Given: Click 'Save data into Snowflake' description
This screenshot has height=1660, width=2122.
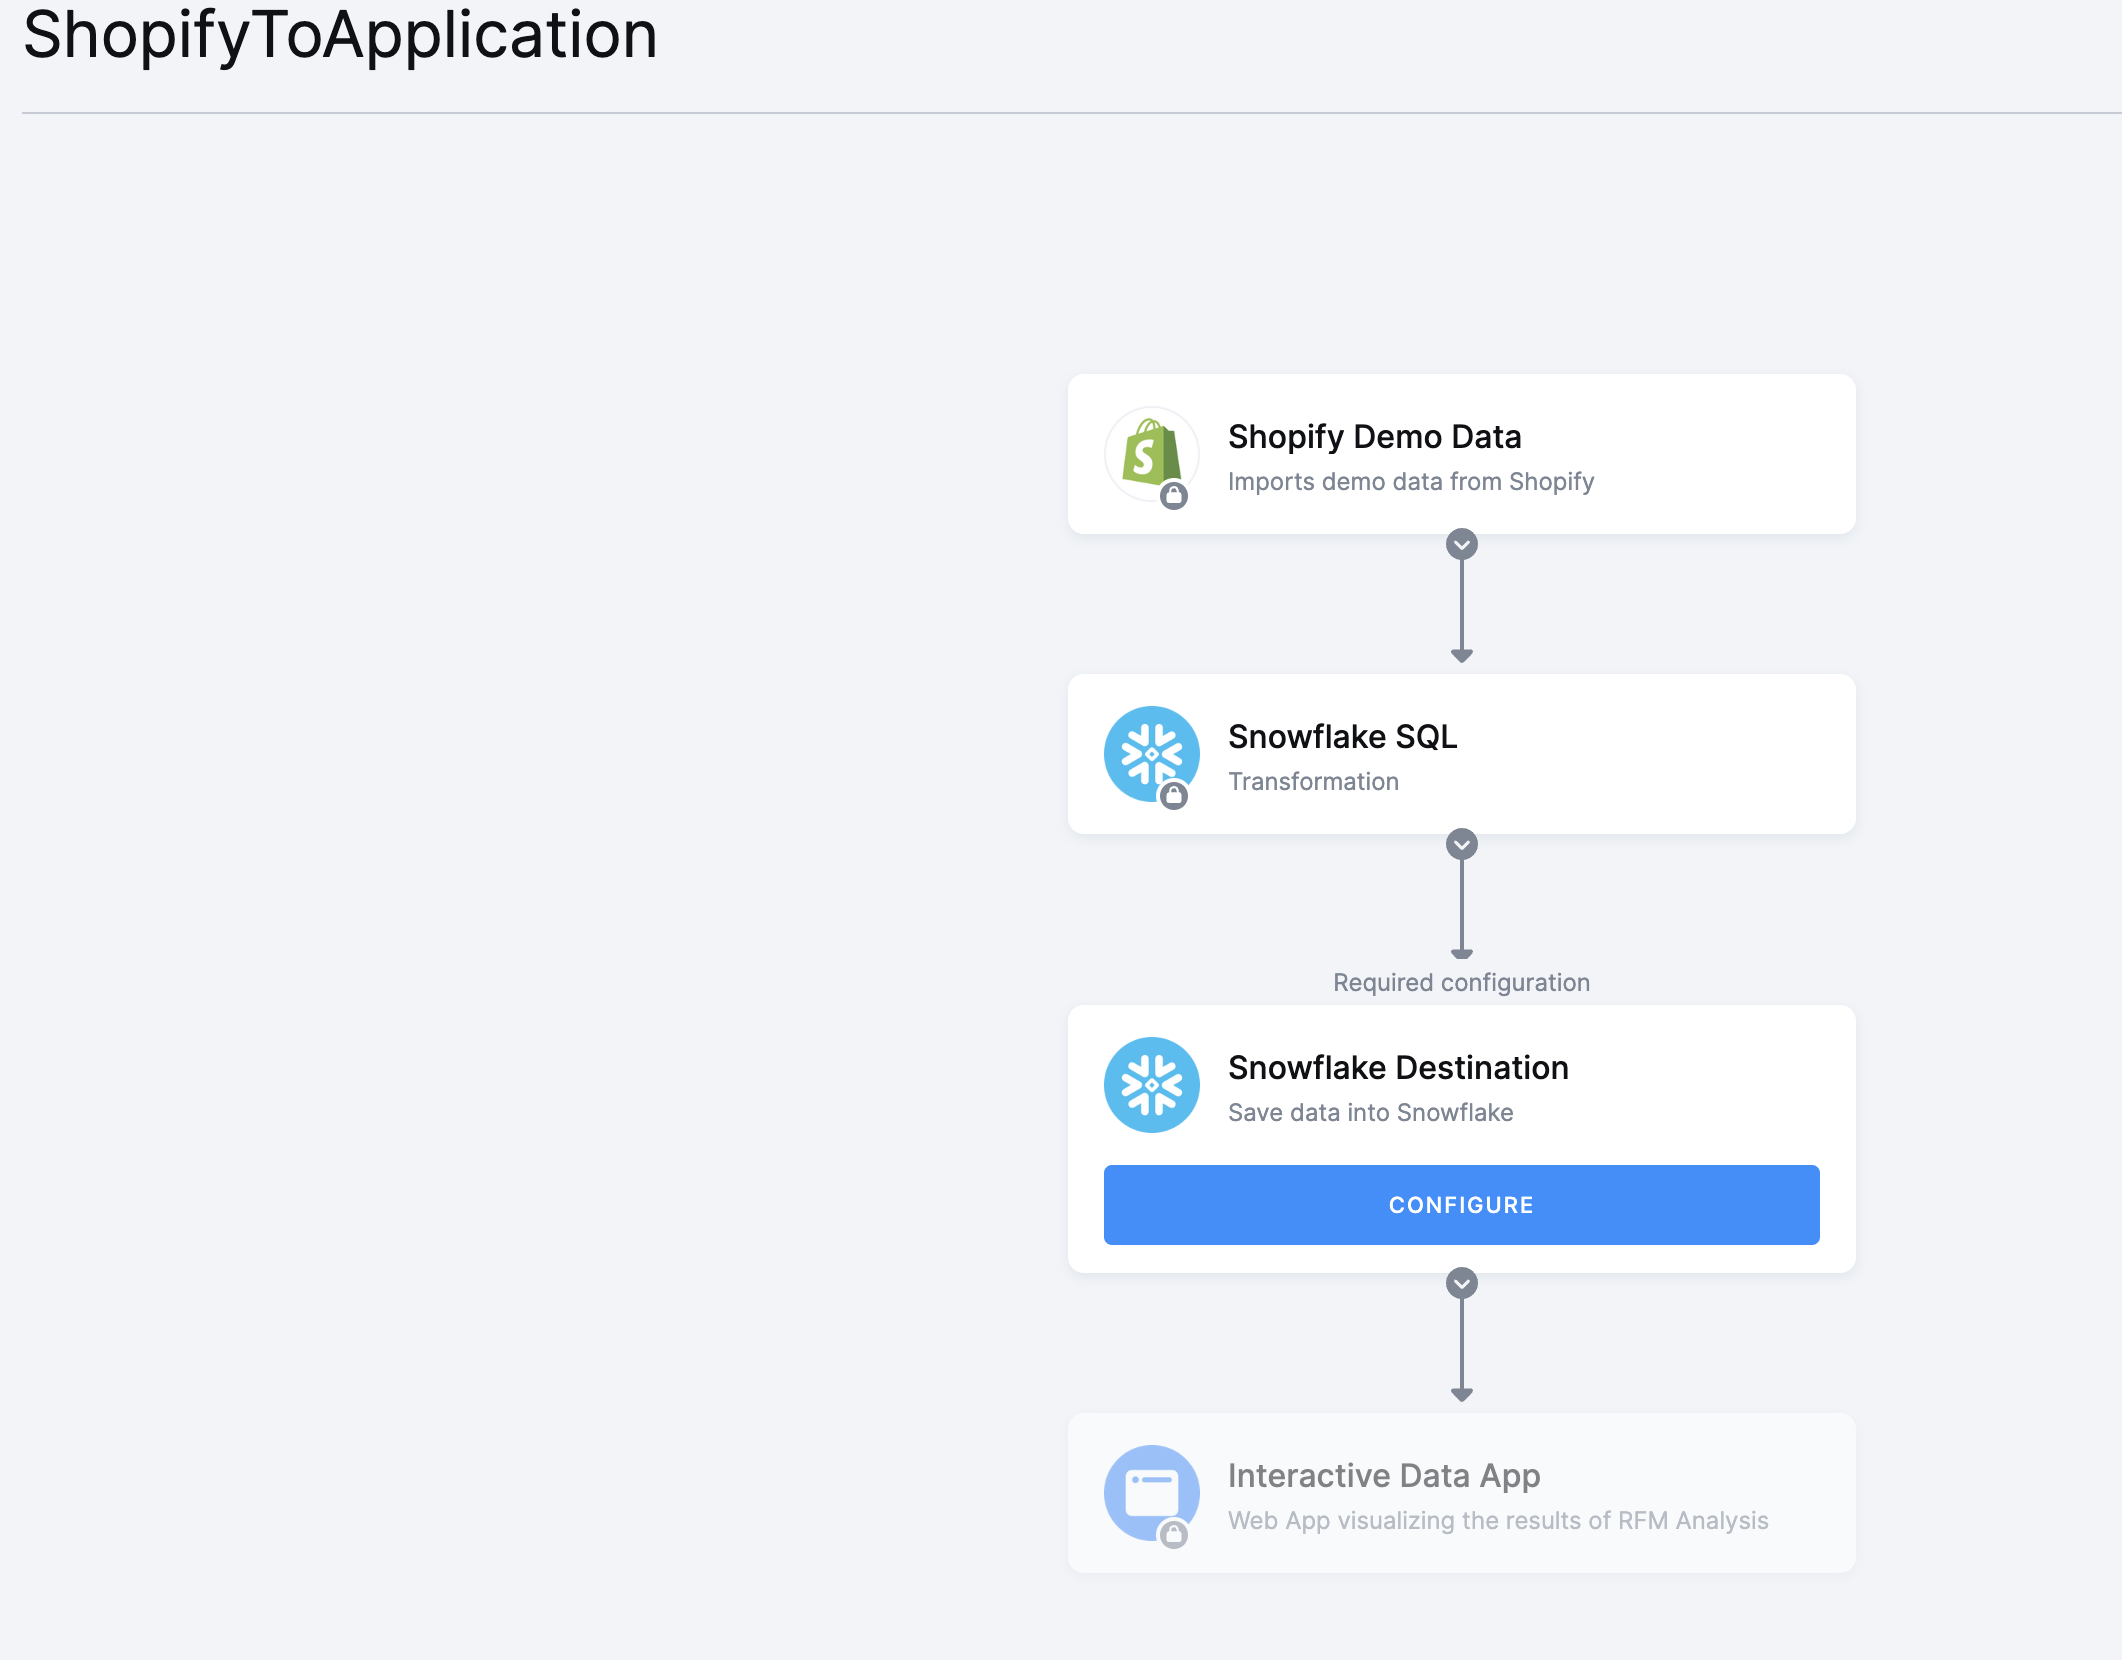Looking at the screenshot, I should click(x=1370, y=1113).
